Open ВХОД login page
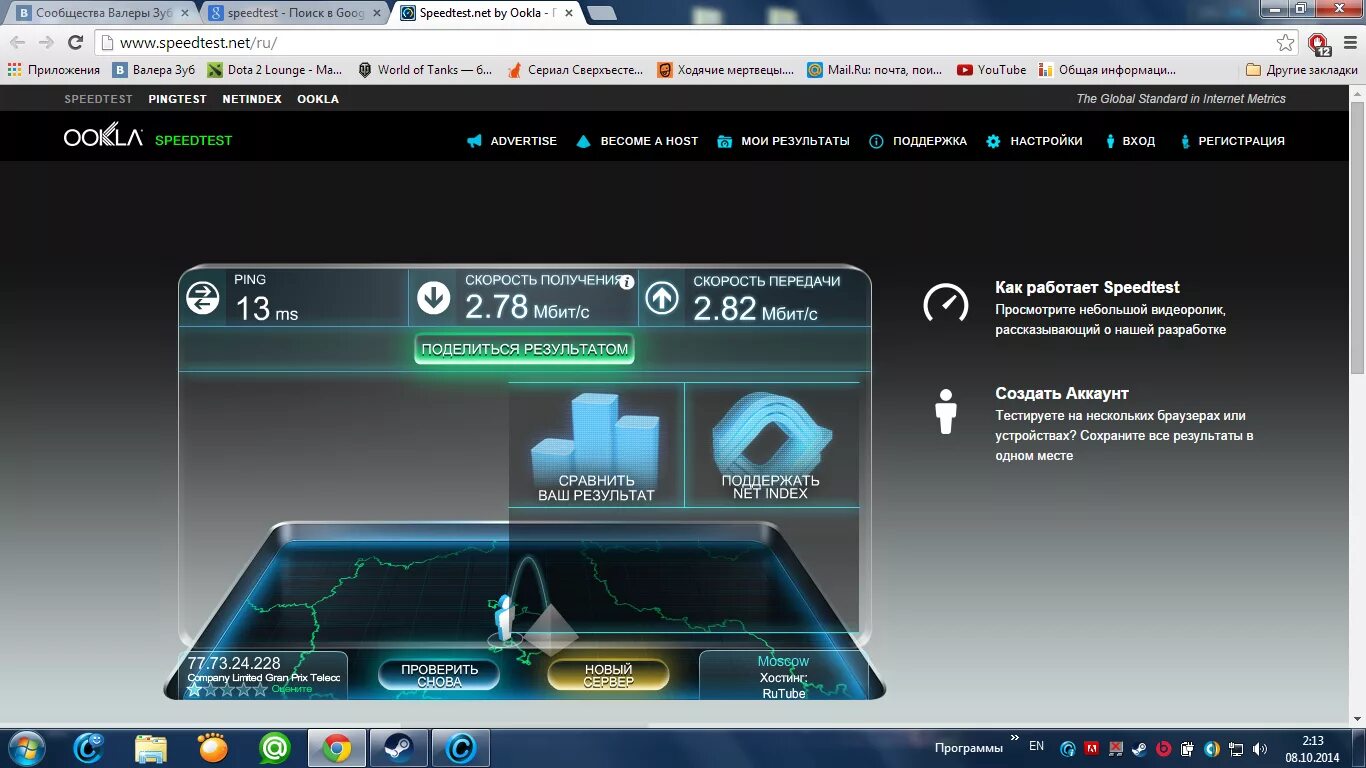The height and width of the screenshot is (768, 1366). click(1130, 141)
